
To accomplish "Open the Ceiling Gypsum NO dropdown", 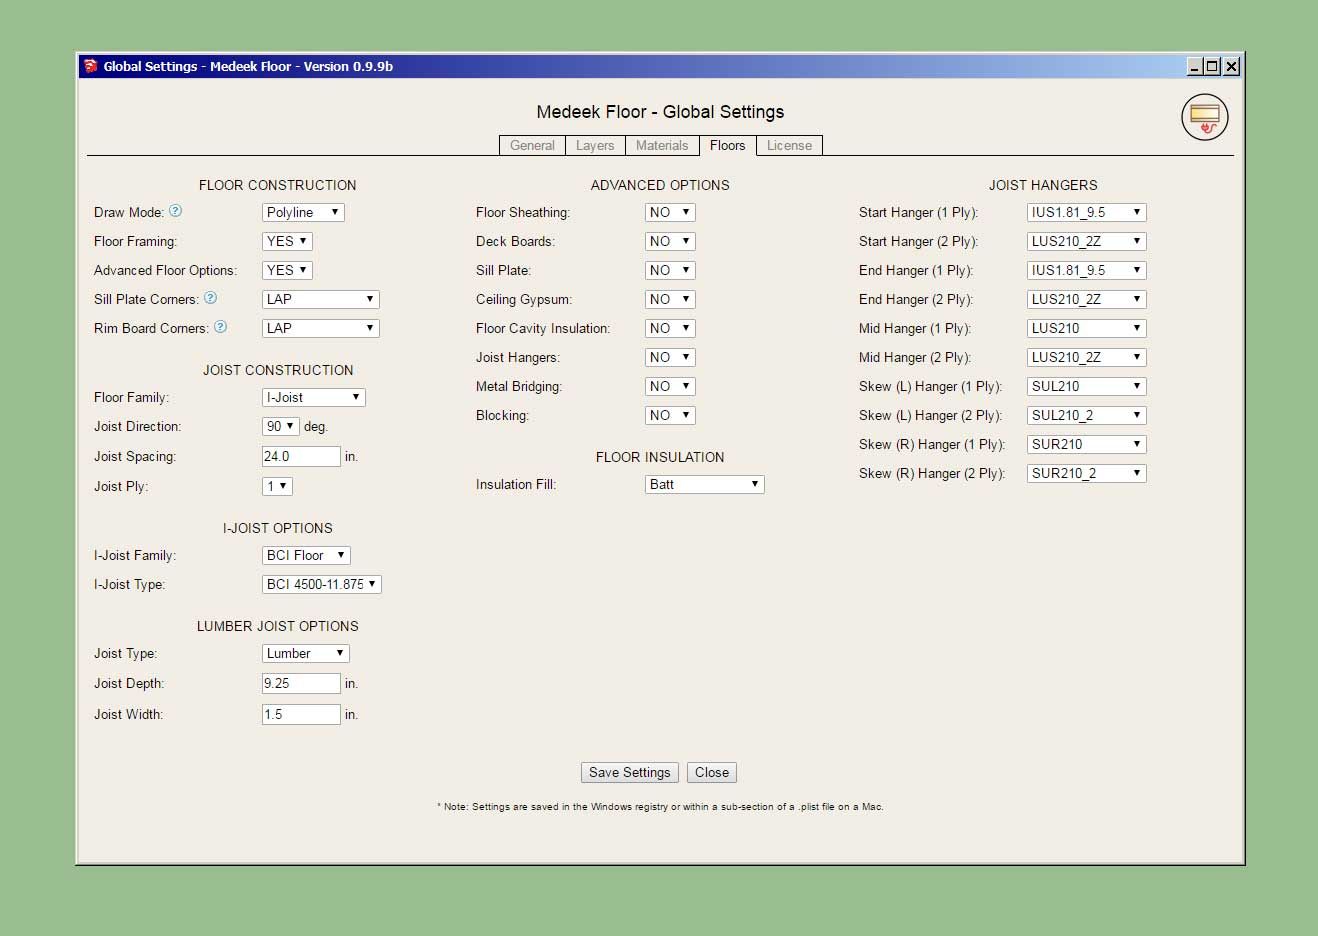I will point(670,299).
